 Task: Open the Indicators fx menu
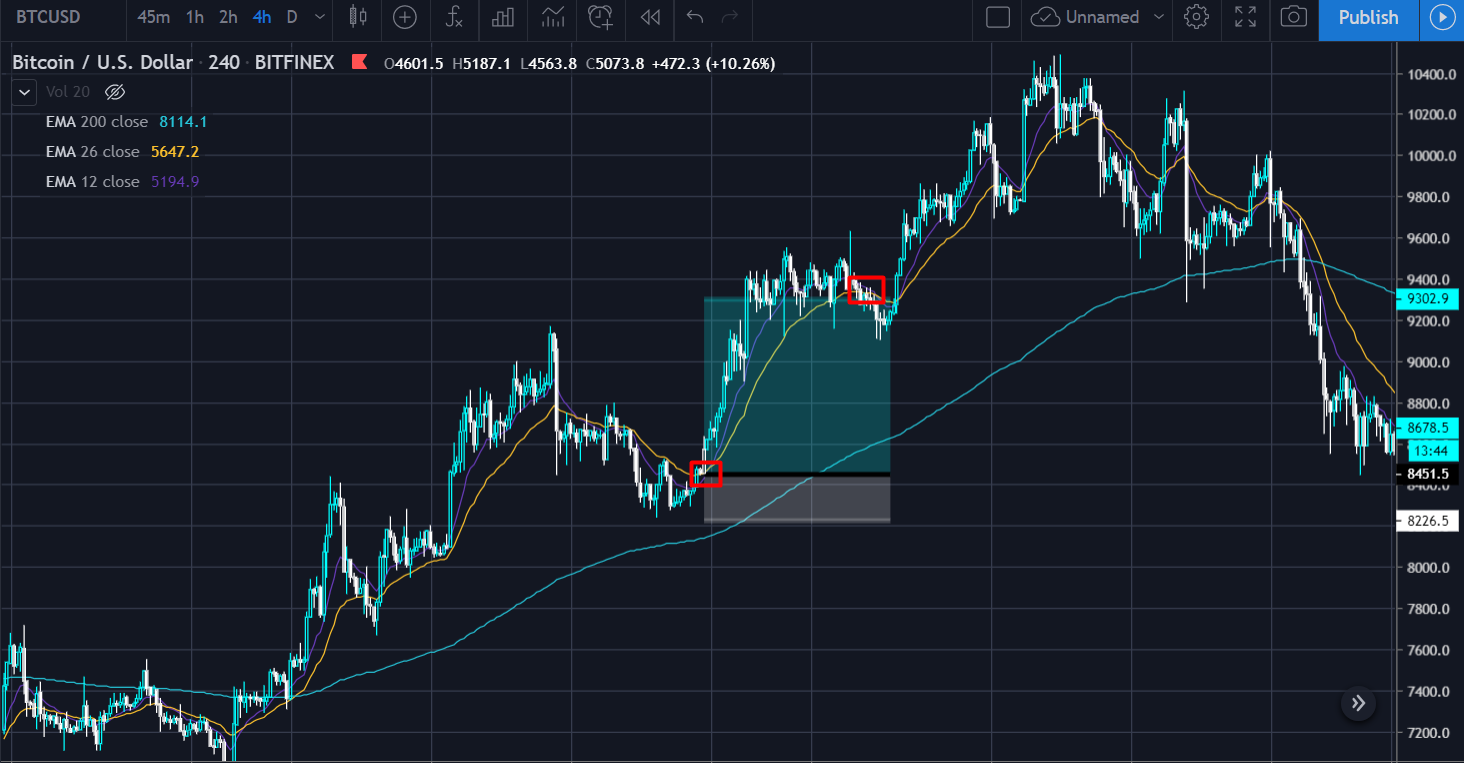coord(454,19)
